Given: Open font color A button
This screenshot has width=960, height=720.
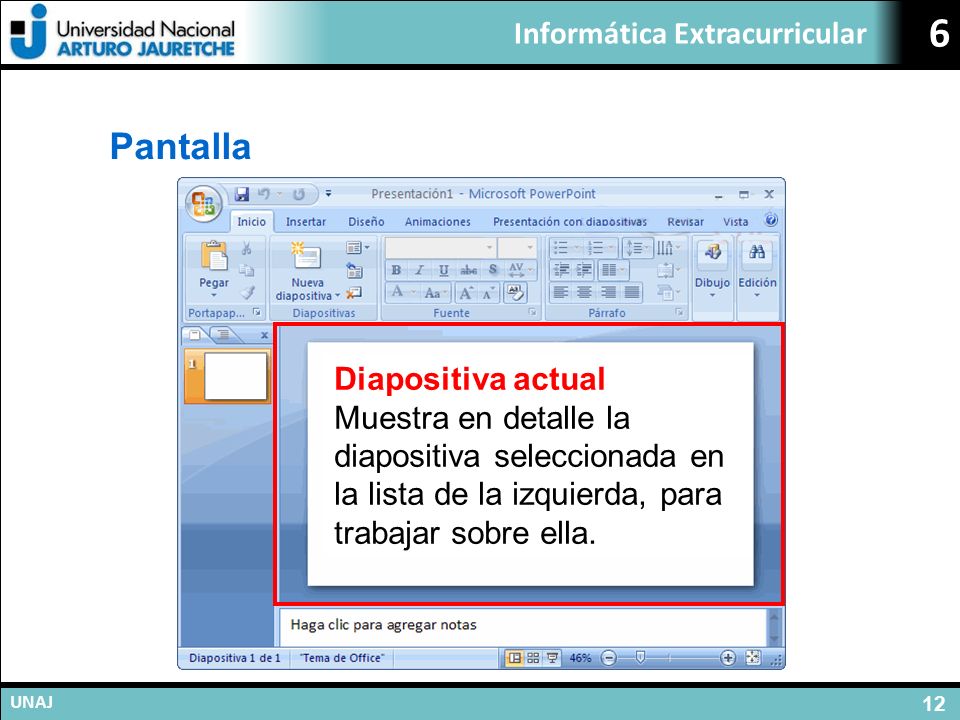Looking at the screenshot, I should pyautogui.click(x=402, y=292).
